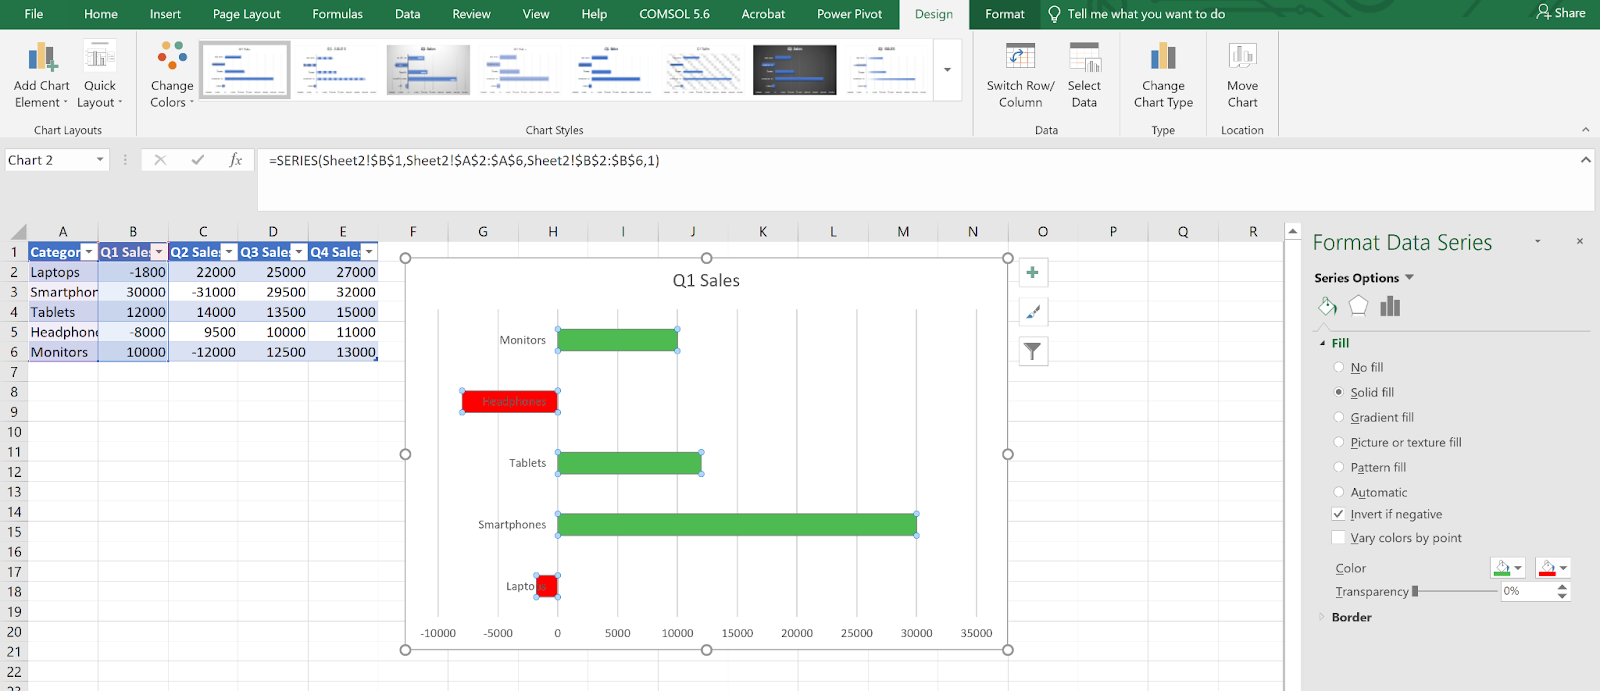This screenshot has height=691, width=1600.
Task: Click the Q1 Sales chart title
Action: [x=706, y=281]
